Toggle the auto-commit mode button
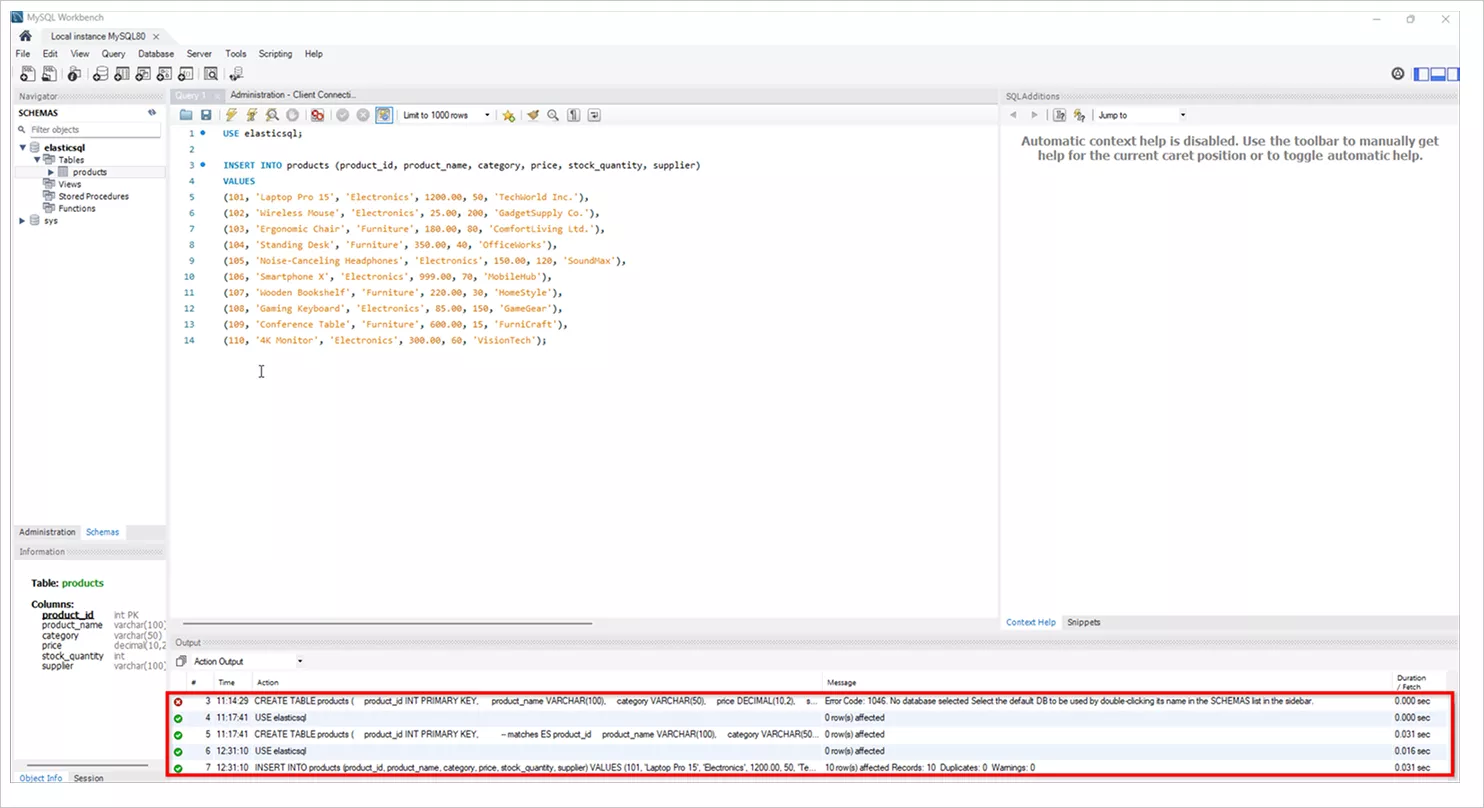 pyautogui.click(x=384, y=115)
